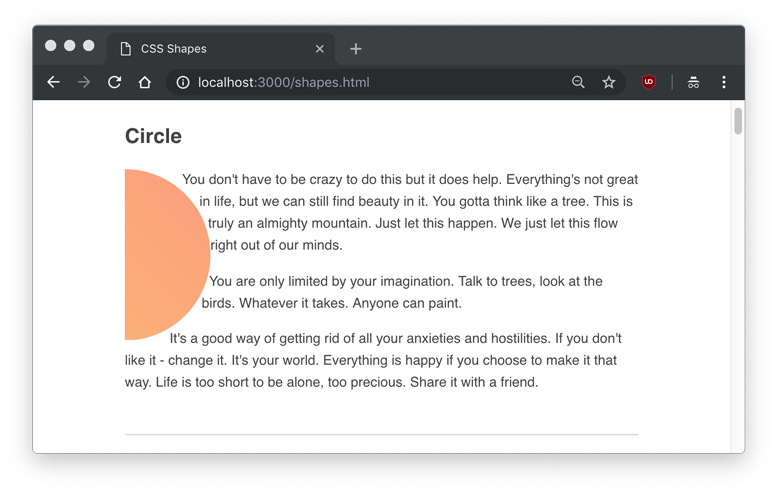
Task: Close the CSS Shapes tab
Action: click(x=320, y=48)
